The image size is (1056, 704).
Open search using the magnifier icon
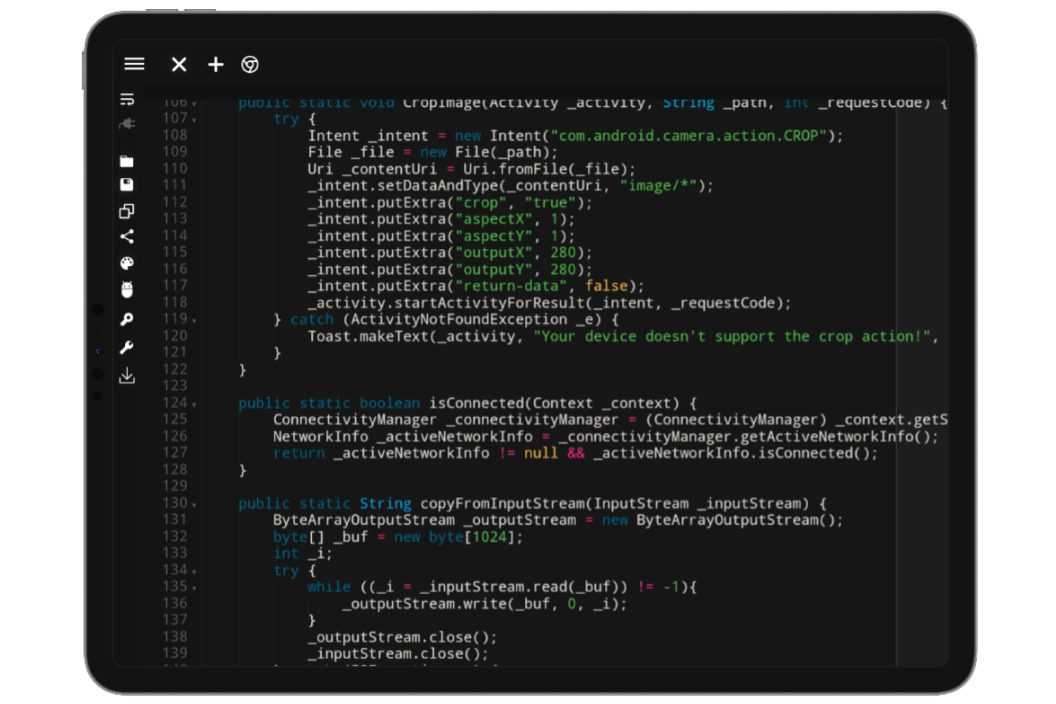(128, 320)
